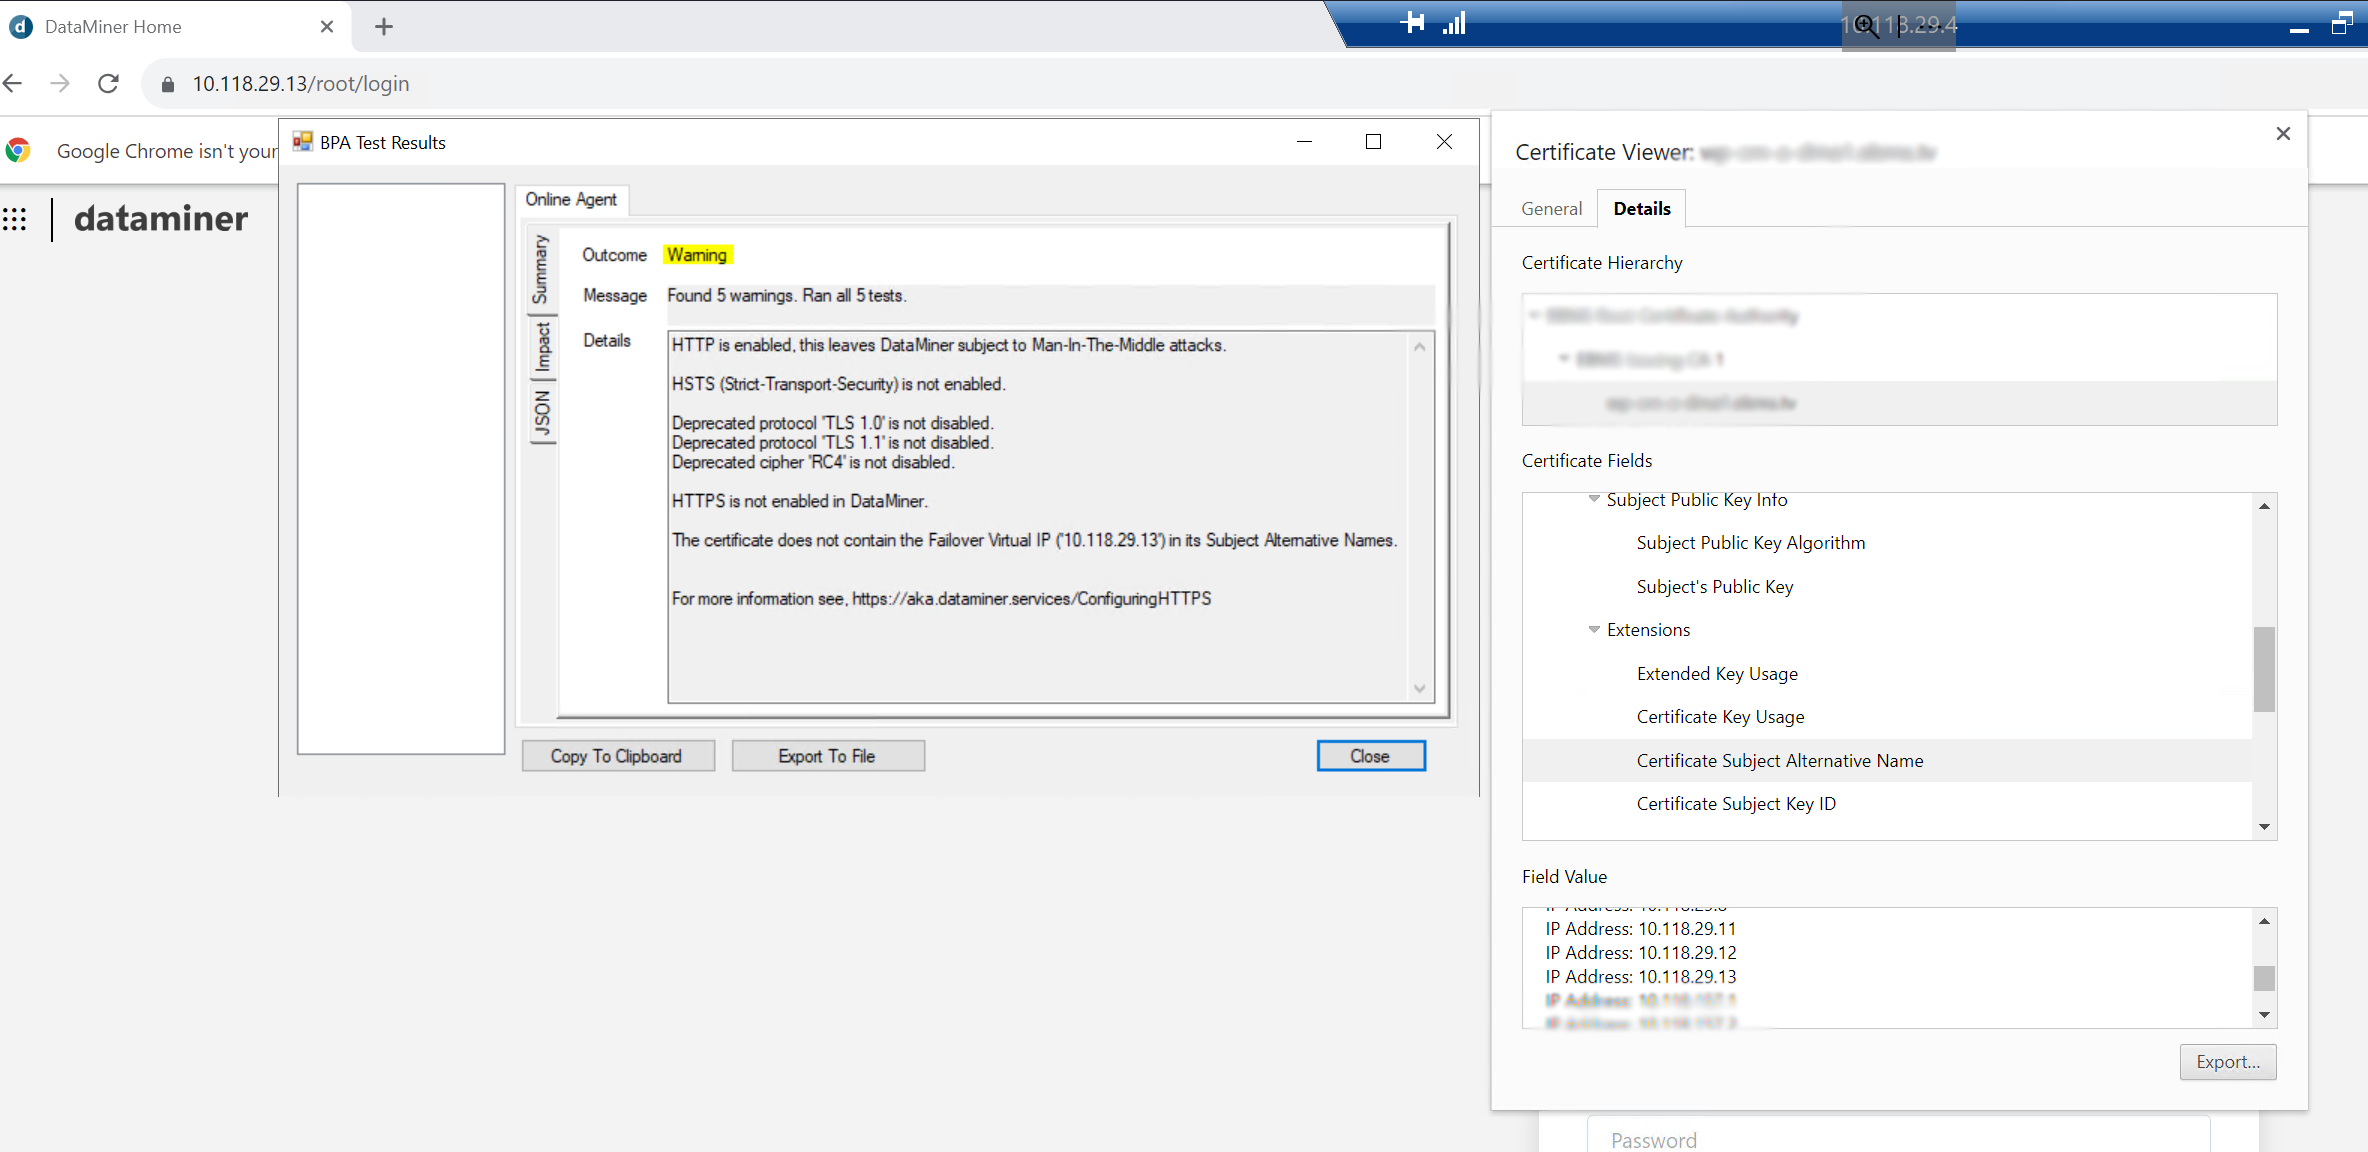Click 'HSTS (Strict-Transport-Security) is not enabled.' line
The height and width of the screenshot is (1152, 2368).
(x=838, y=384)
